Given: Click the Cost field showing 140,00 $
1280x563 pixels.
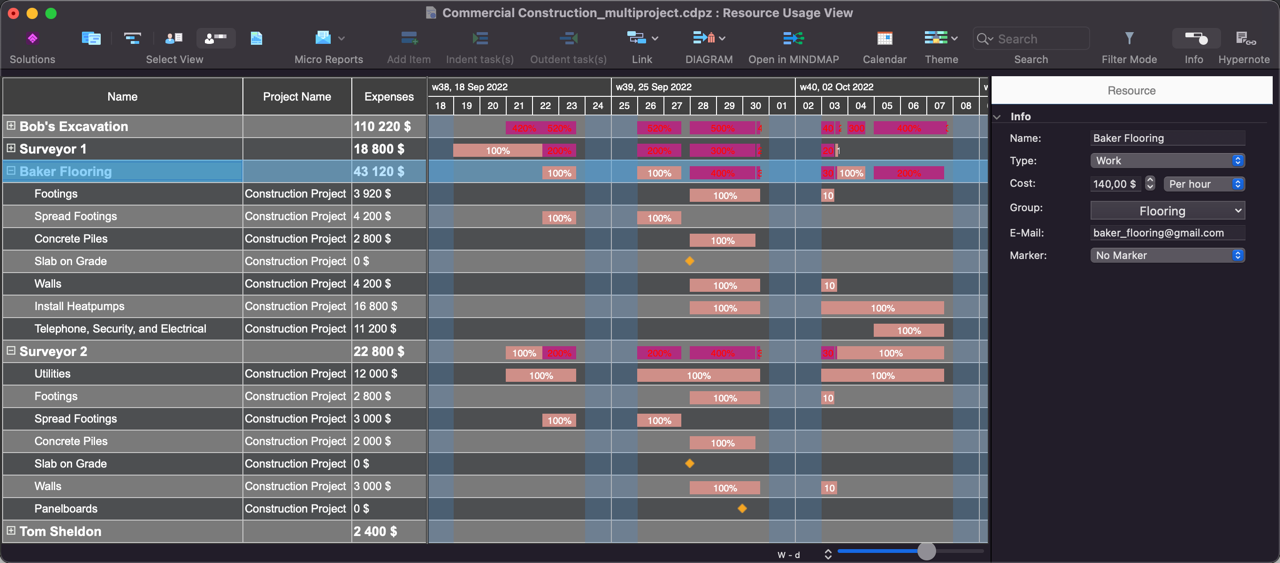Looking at the screenshot, I should [x=1115, y=184].
